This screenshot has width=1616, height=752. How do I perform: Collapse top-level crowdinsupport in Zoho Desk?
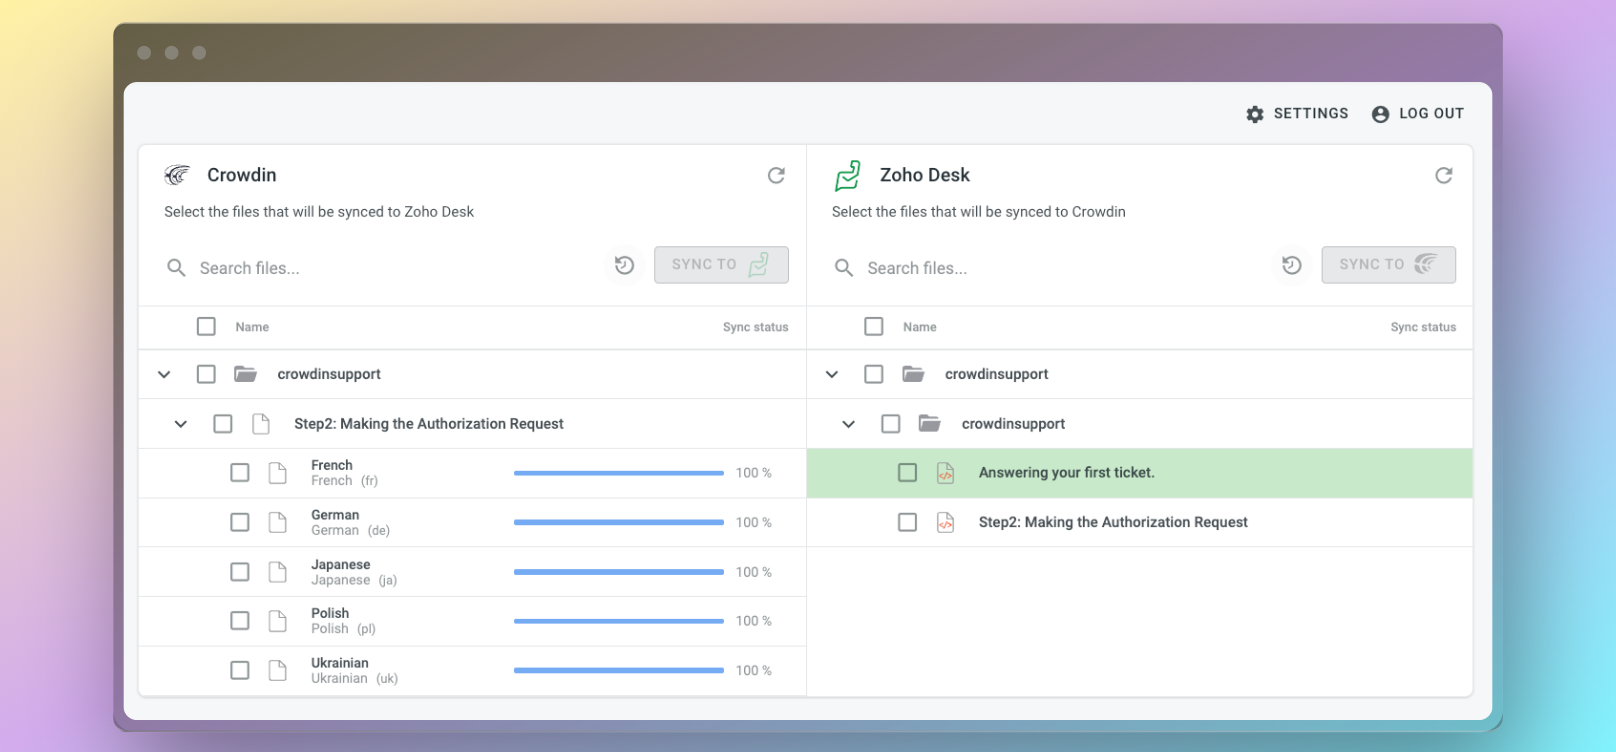pyautogui.click(x=832, y=374)
